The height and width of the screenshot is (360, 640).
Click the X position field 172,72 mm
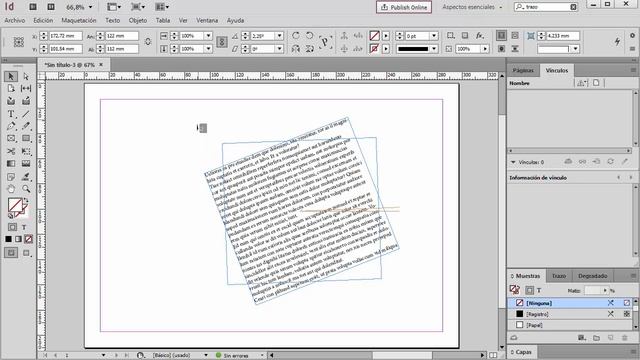(x=65, y=36)
